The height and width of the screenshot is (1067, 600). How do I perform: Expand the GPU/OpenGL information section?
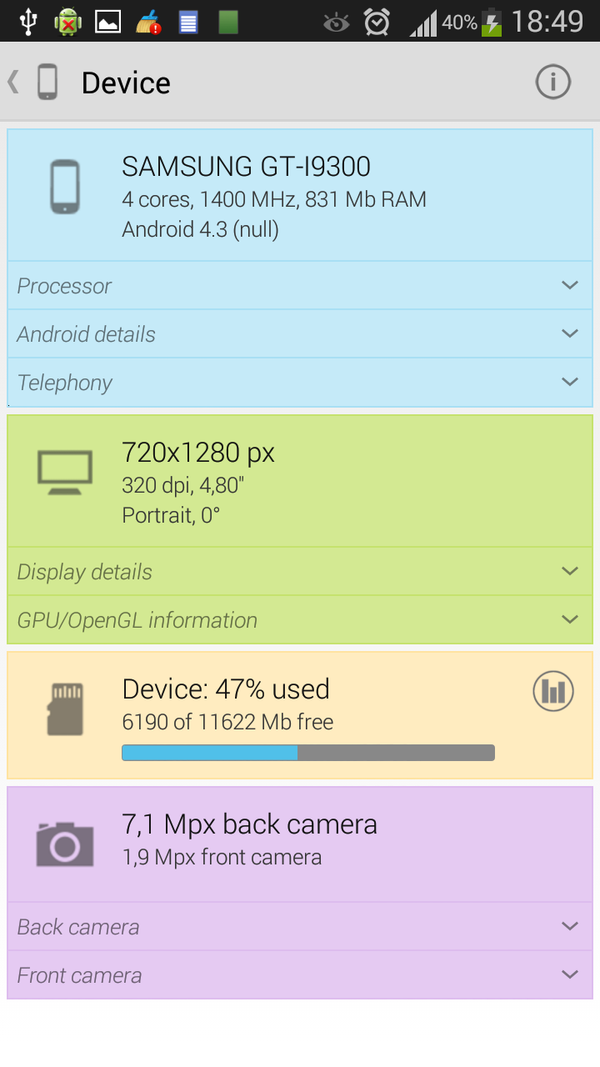300,620
